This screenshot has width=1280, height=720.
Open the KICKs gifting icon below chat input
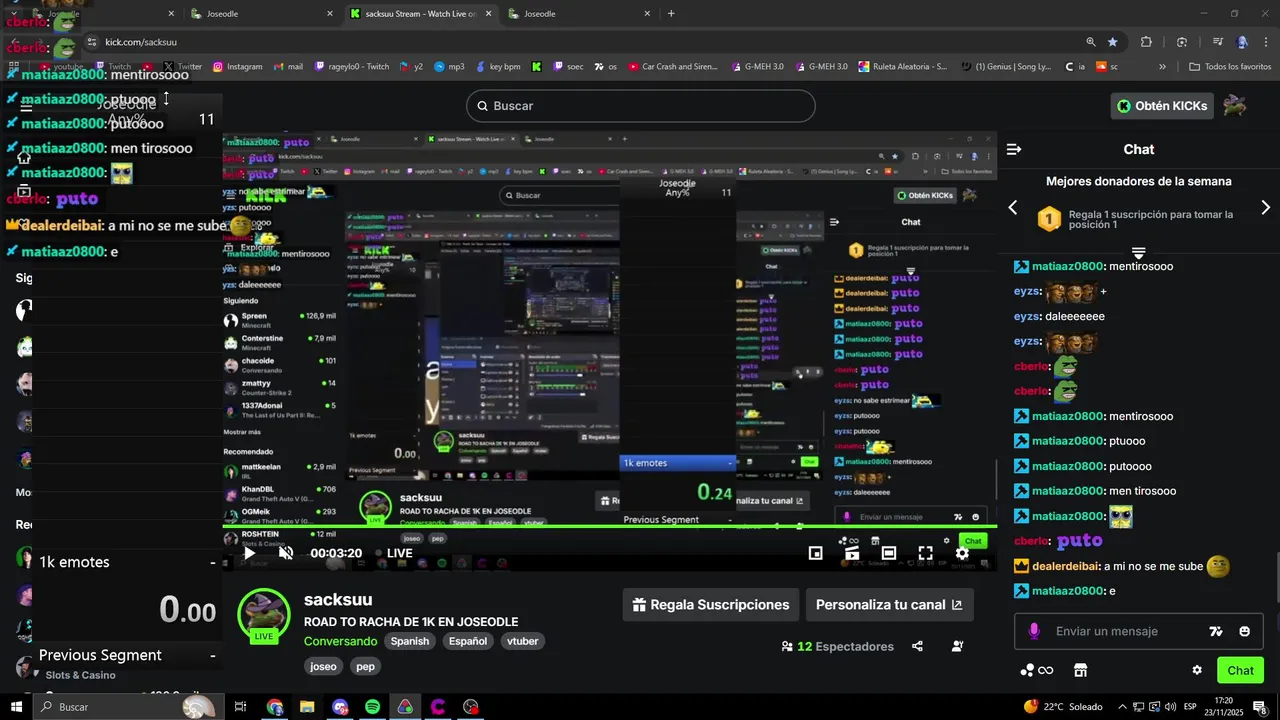pyautogui.click(x=1036, y=670)
